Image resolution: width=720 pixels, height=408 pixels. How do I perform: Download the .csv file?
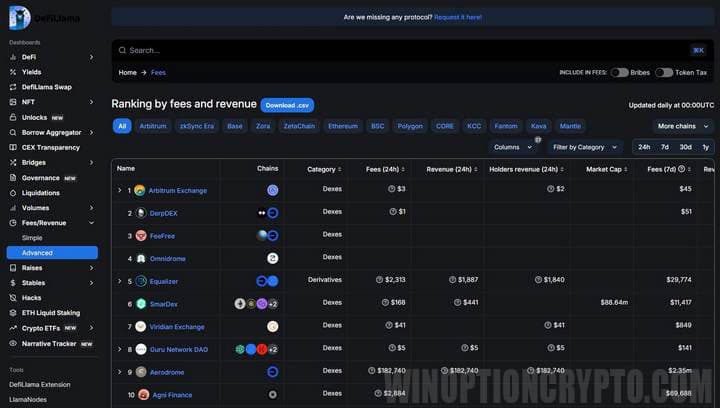click(x=287, y=105)
